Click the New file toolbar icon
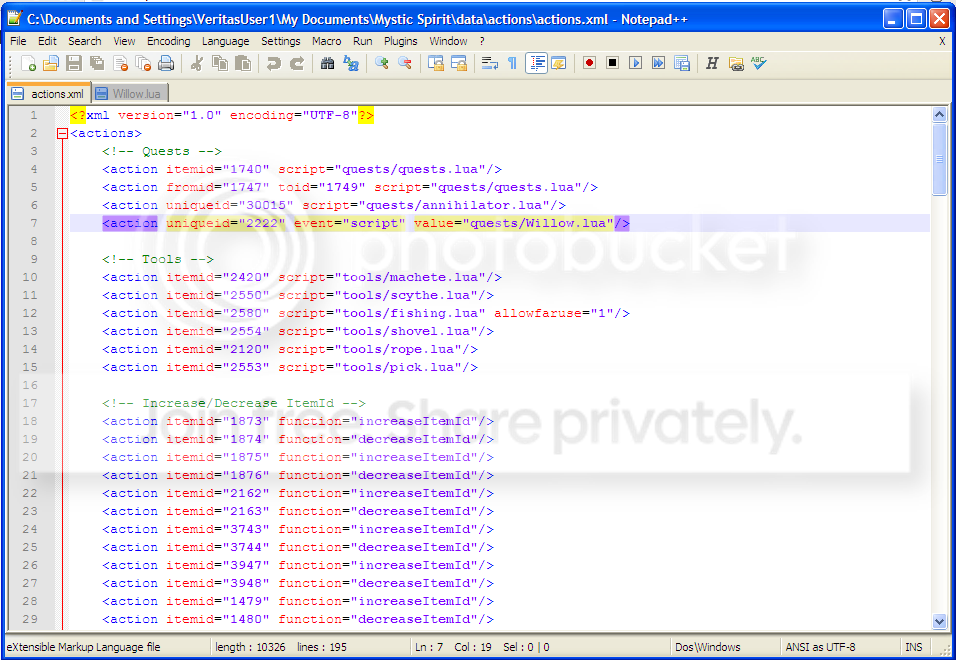 click(x=28, y=63)
